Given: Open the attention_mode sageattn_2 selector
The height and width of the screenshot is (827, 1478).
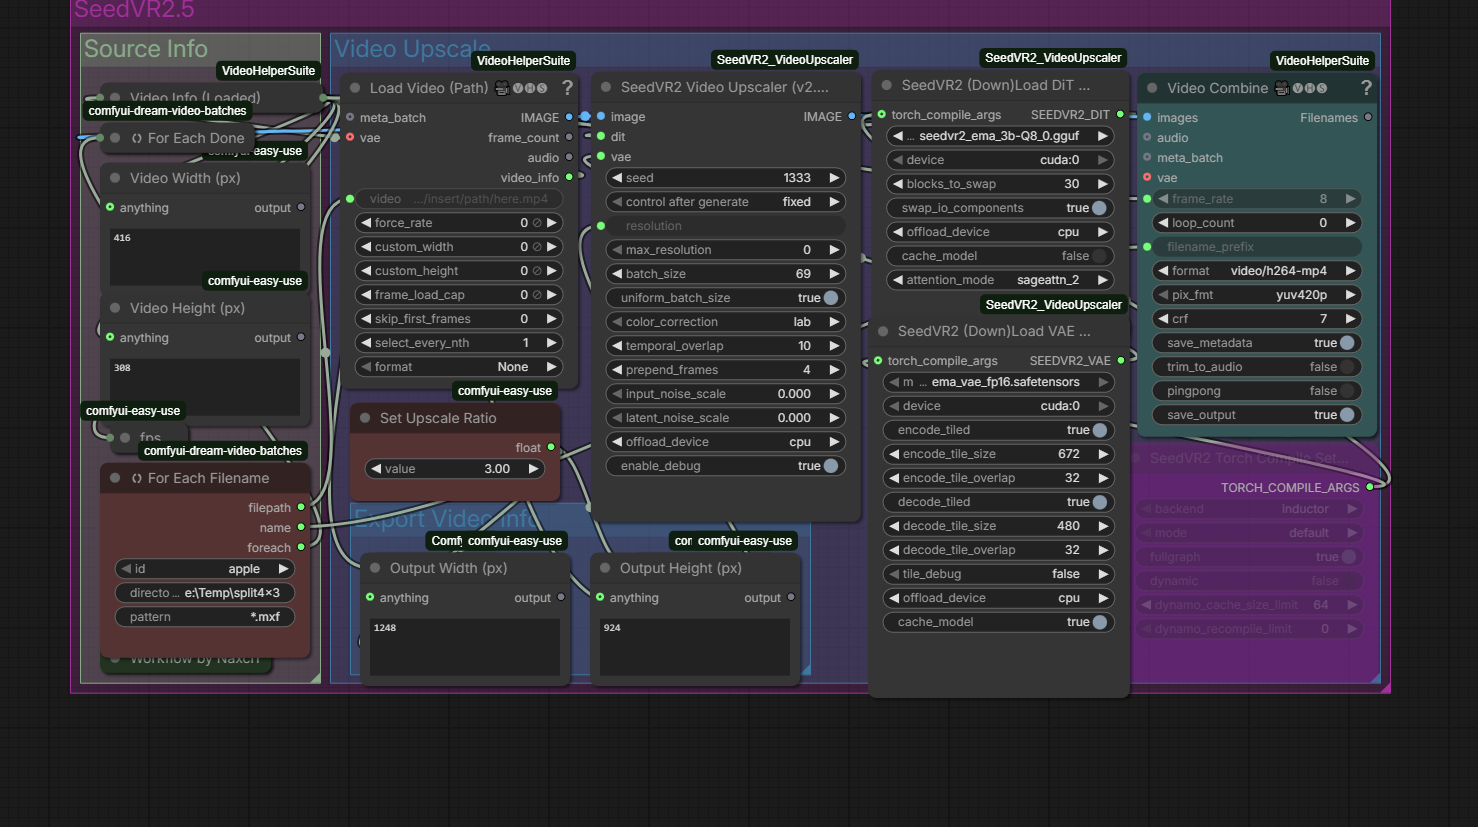Looking at the screenshot, I should click(x=1000, y=280).
